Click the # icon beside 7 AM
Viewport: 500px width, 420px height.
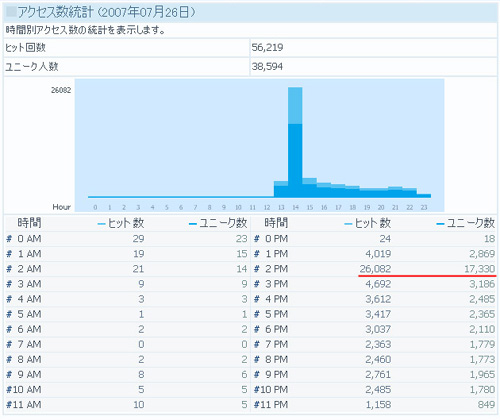[9, 344]
